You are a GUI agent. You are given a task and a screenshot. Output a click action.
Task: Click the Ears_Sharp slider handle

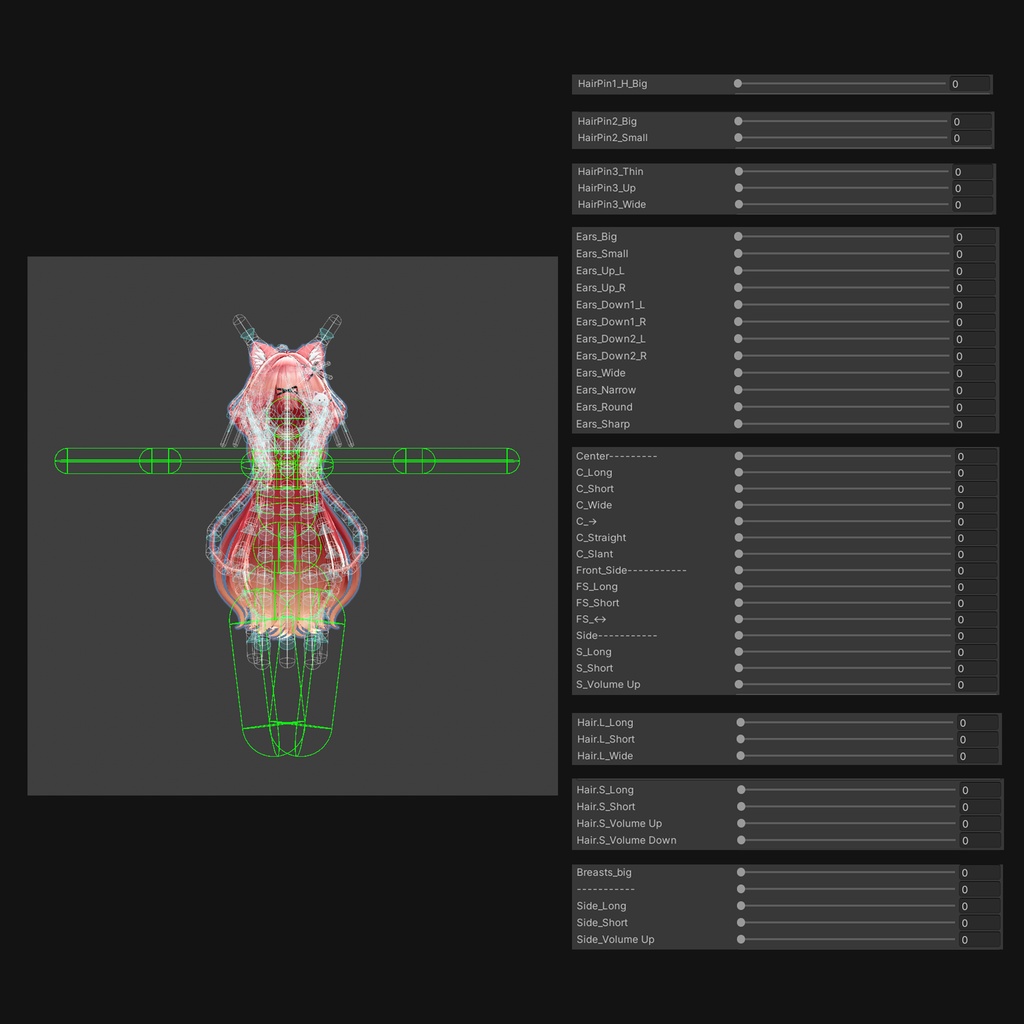(739, 424)
